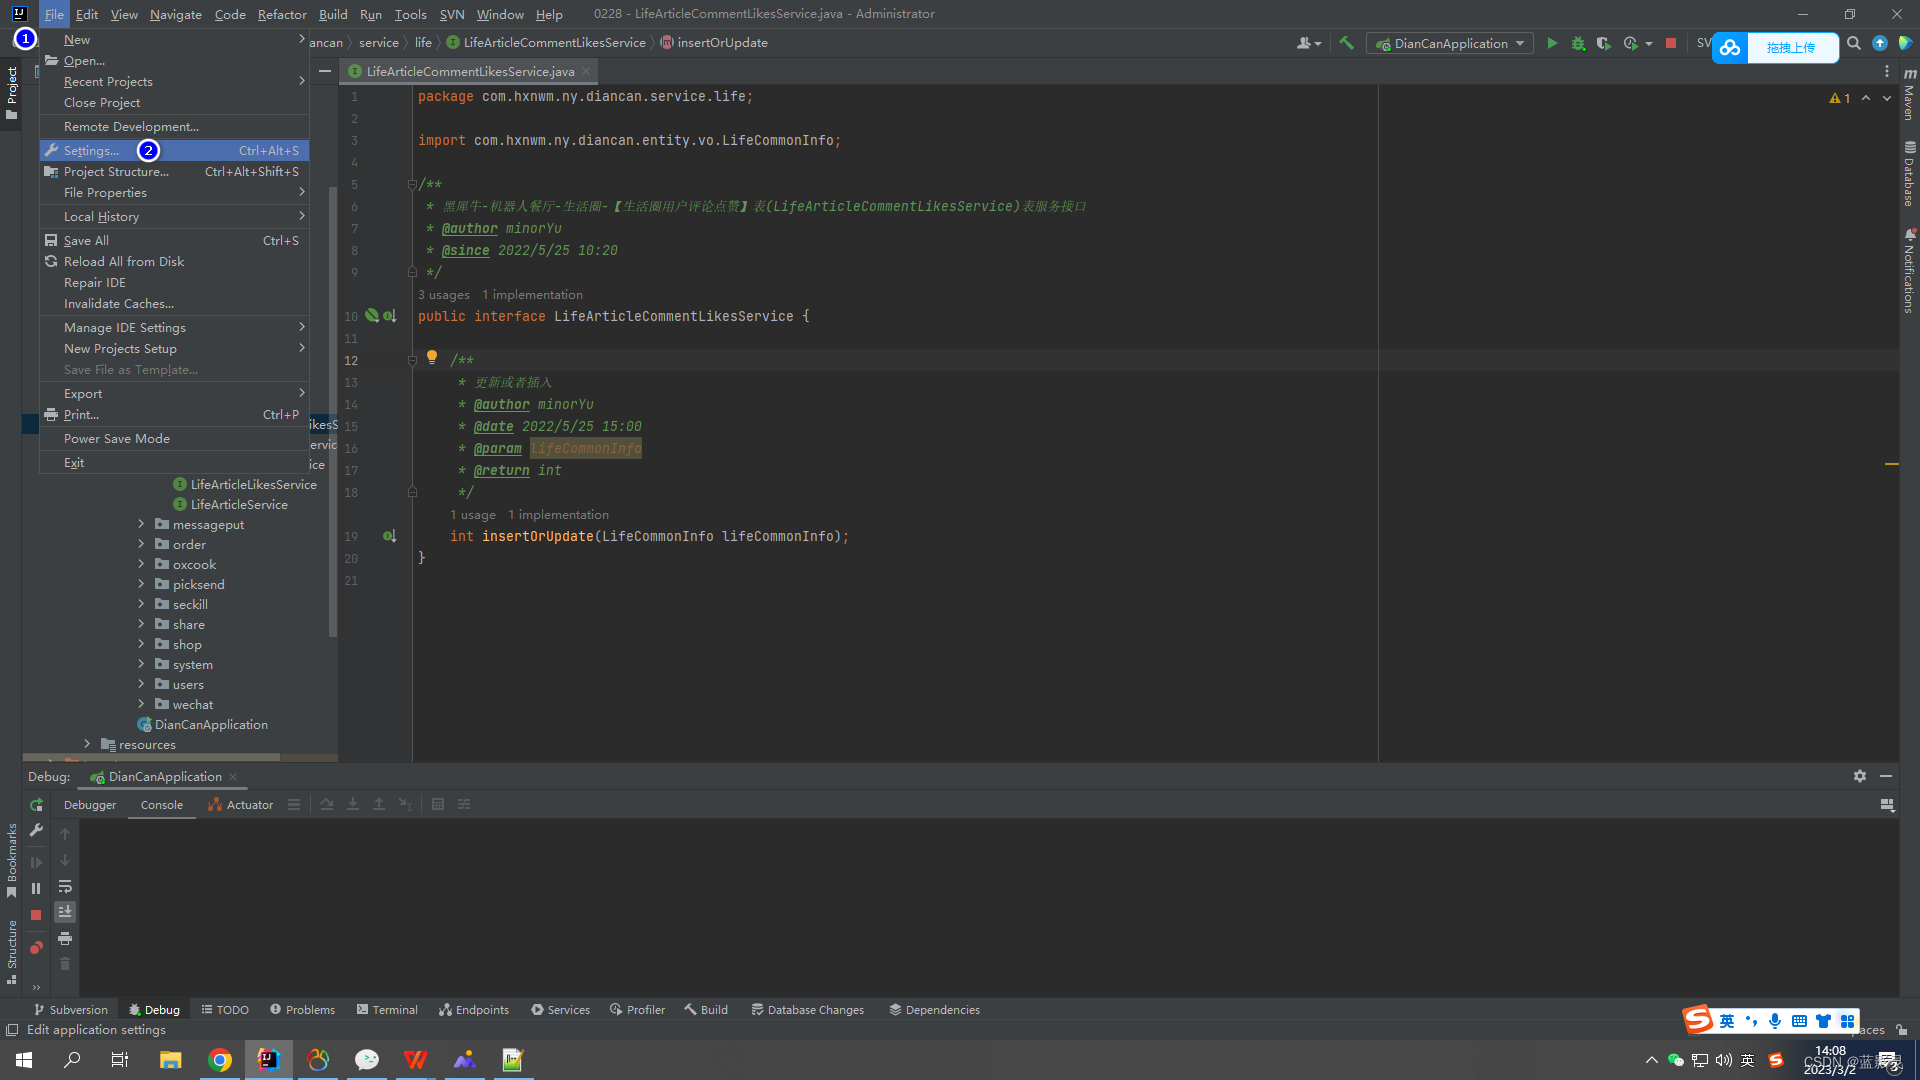The height and width of the screenshot is (1080, 1920).
Task: Stop the running application with red square
Action: (x=1670, y=43)
